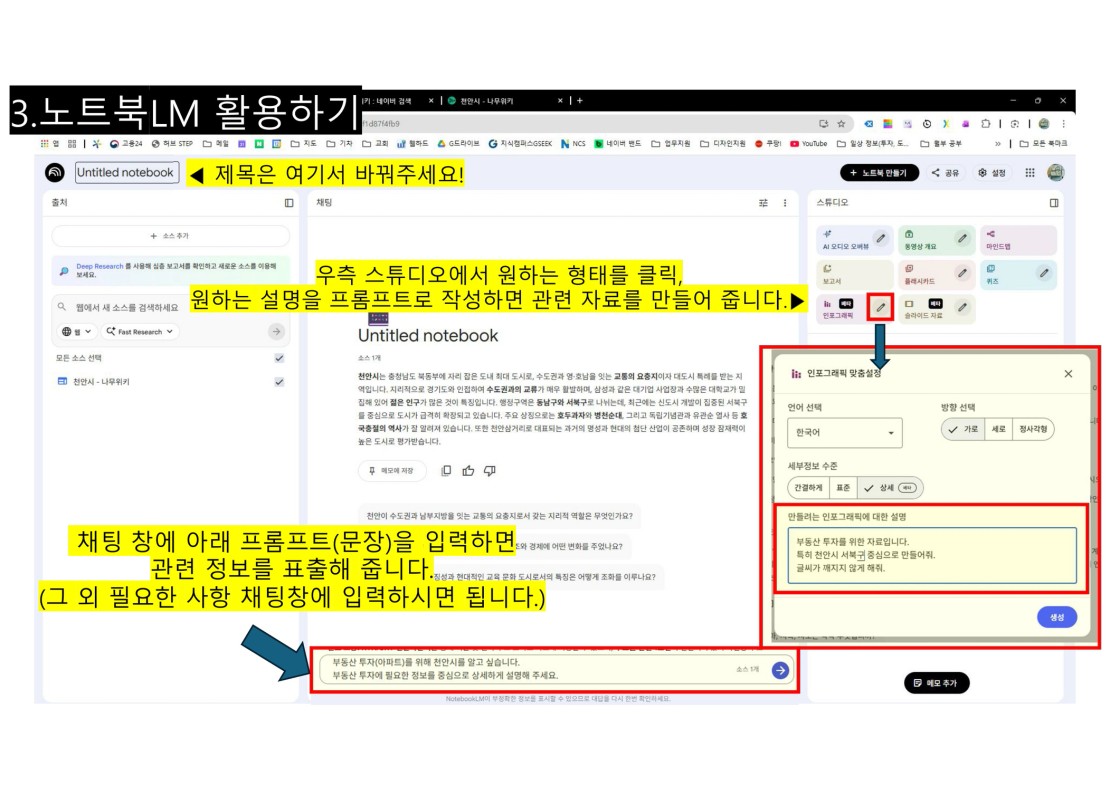Click 노트북 만들기 button
This screenshot has height=785, width=1110.
click(879, 173)
